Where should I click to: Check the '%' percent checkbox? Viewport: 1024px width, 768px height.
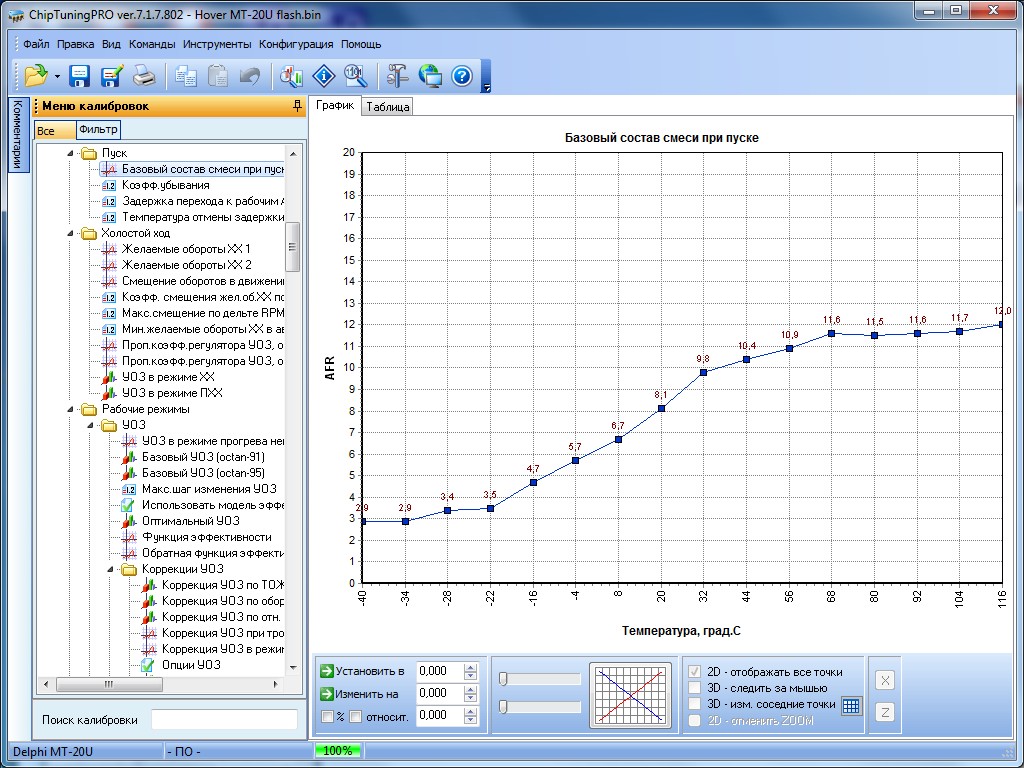pyautogui.click(x=327, y=716)
